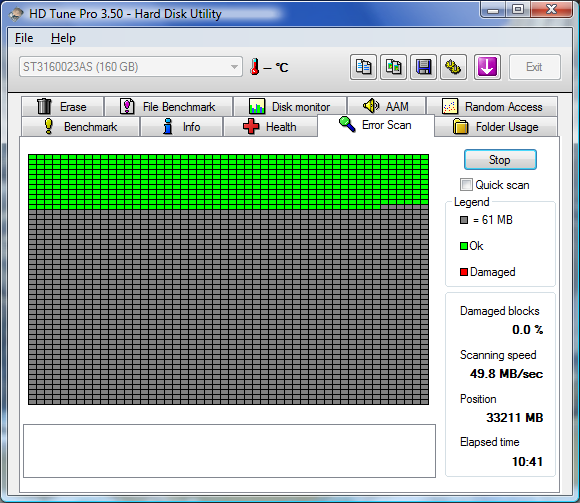Image resolution: width=580 pixels, height=503 pixels.
Task: Click the copy screenshot to clipboard icon
Action: (x=394, y=67)
